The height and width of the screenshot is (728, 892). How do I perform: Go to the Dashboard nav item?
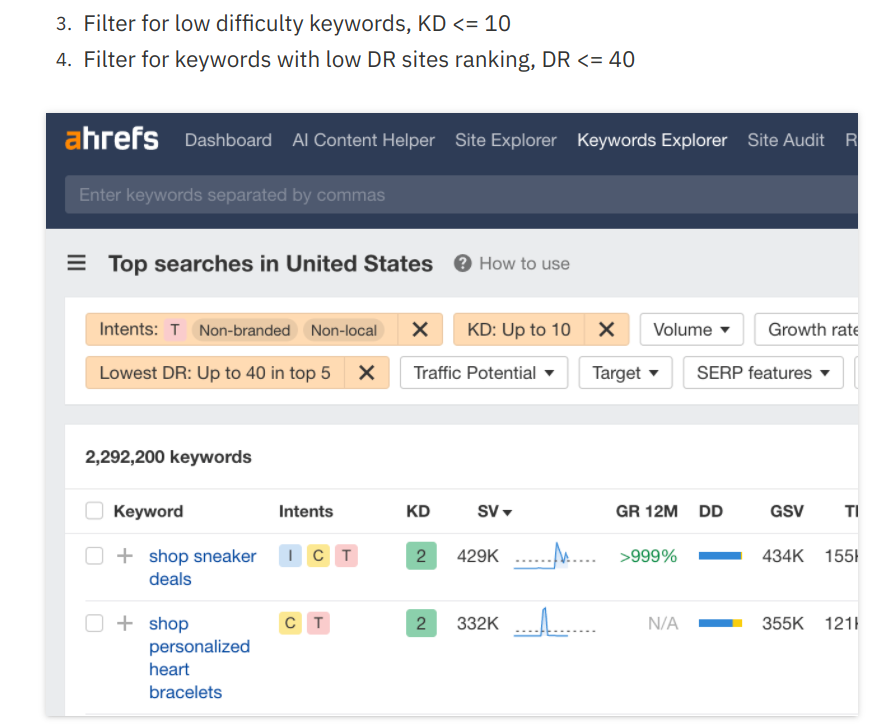(228, 140)
